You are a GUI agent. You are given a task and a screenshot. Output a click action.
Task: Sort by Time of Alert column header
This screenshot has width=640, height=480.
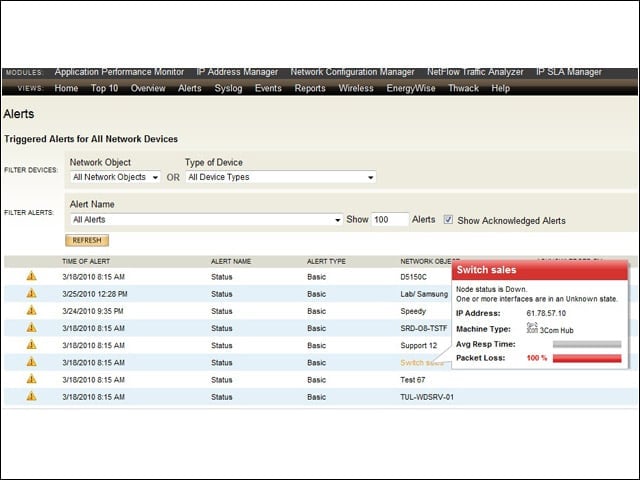click(86, 261)
